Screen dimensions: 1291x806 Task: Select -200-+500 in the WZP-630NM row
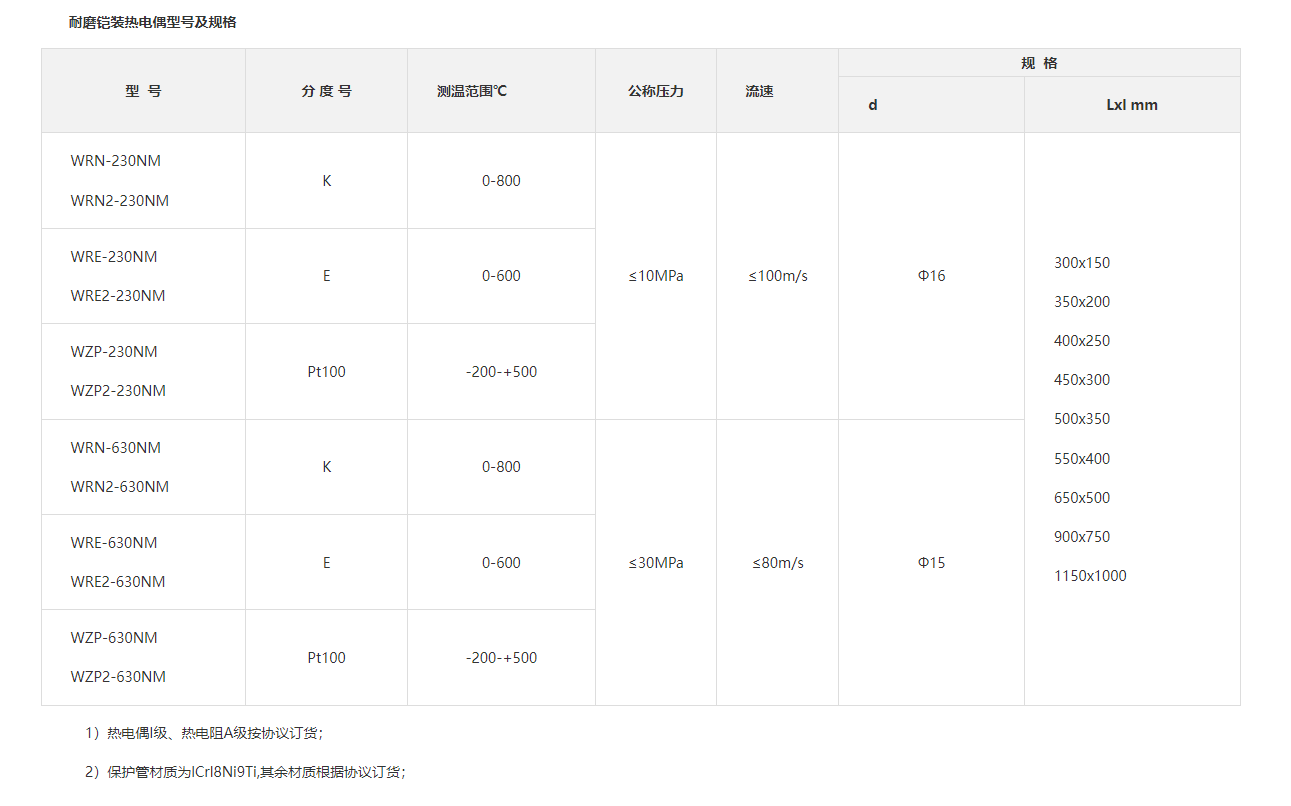(501, 658)
